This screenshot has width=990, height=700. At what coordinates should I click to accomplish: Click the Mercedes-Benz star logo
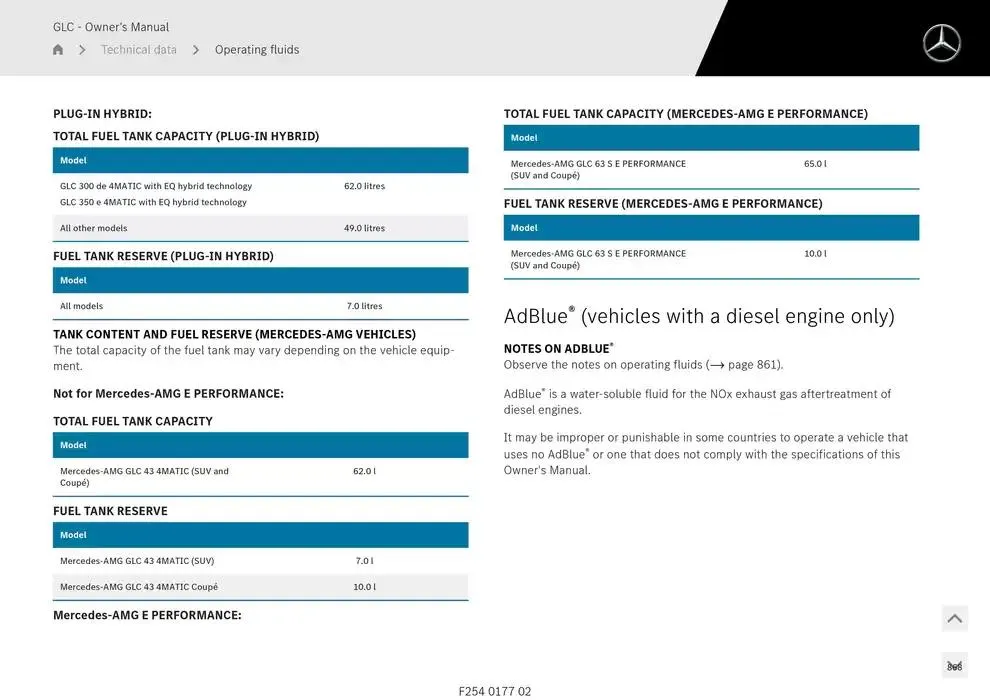941,43
